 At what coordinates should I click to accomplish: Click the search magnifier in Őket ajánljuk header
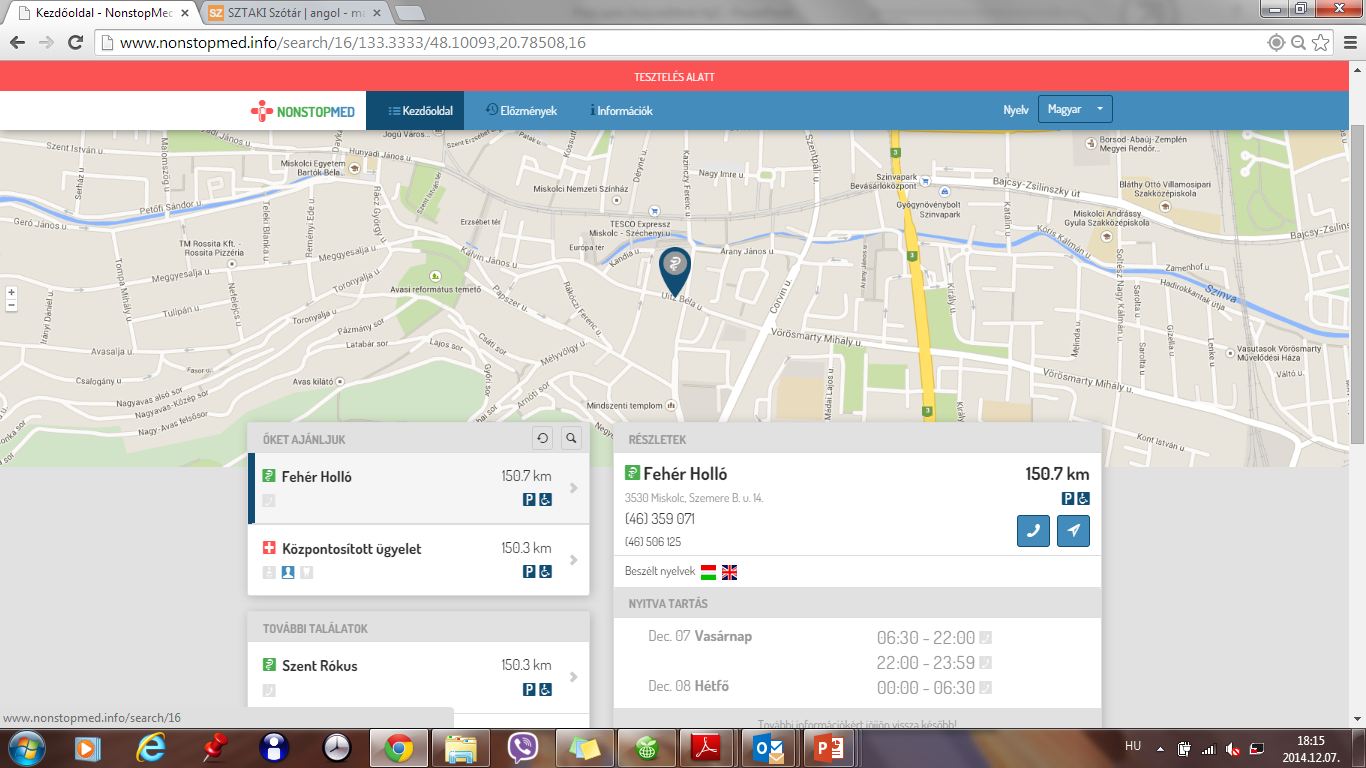point(571,438)
